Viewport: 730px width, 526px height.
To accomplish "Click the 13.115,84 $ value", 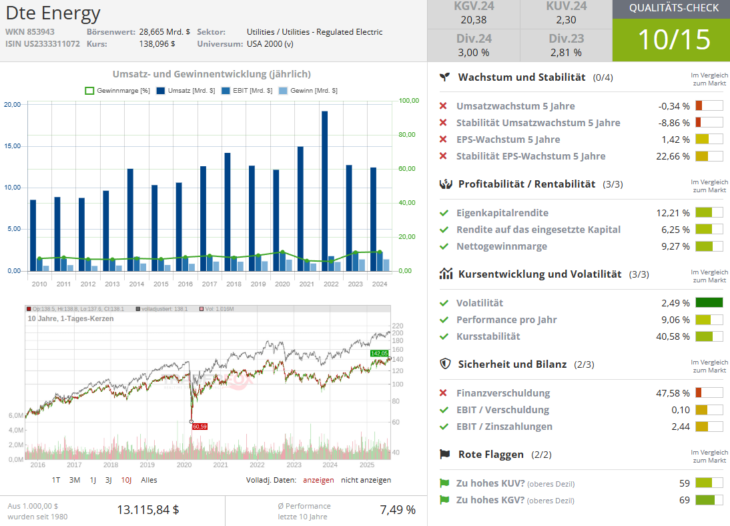I will point(148,510).
